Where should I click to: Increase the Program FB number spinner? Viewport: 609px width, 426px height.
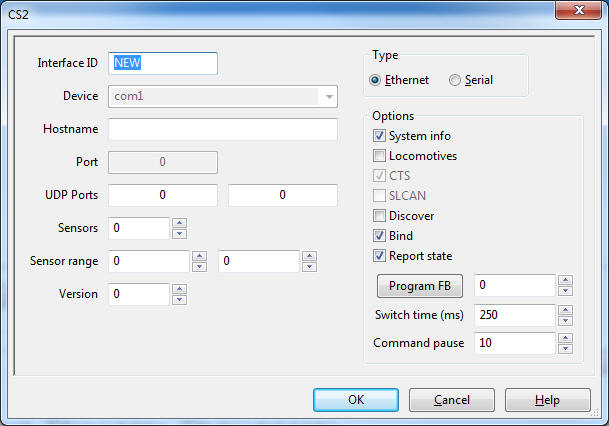click(565, 280)
